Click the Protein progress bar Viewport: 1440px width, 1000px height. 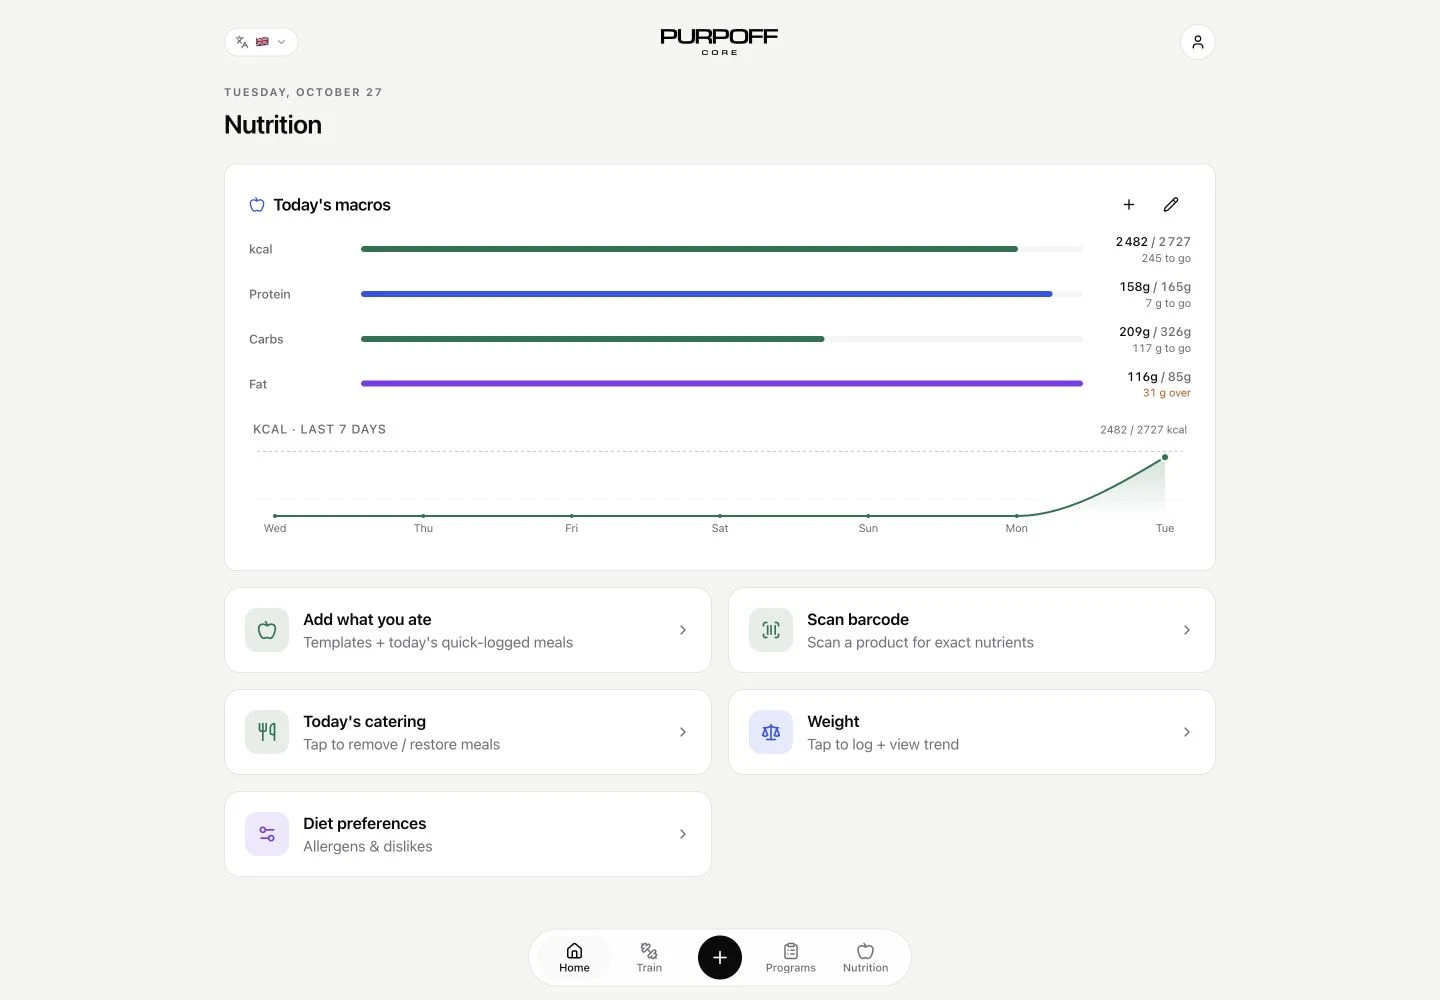[x=722, y=294]
